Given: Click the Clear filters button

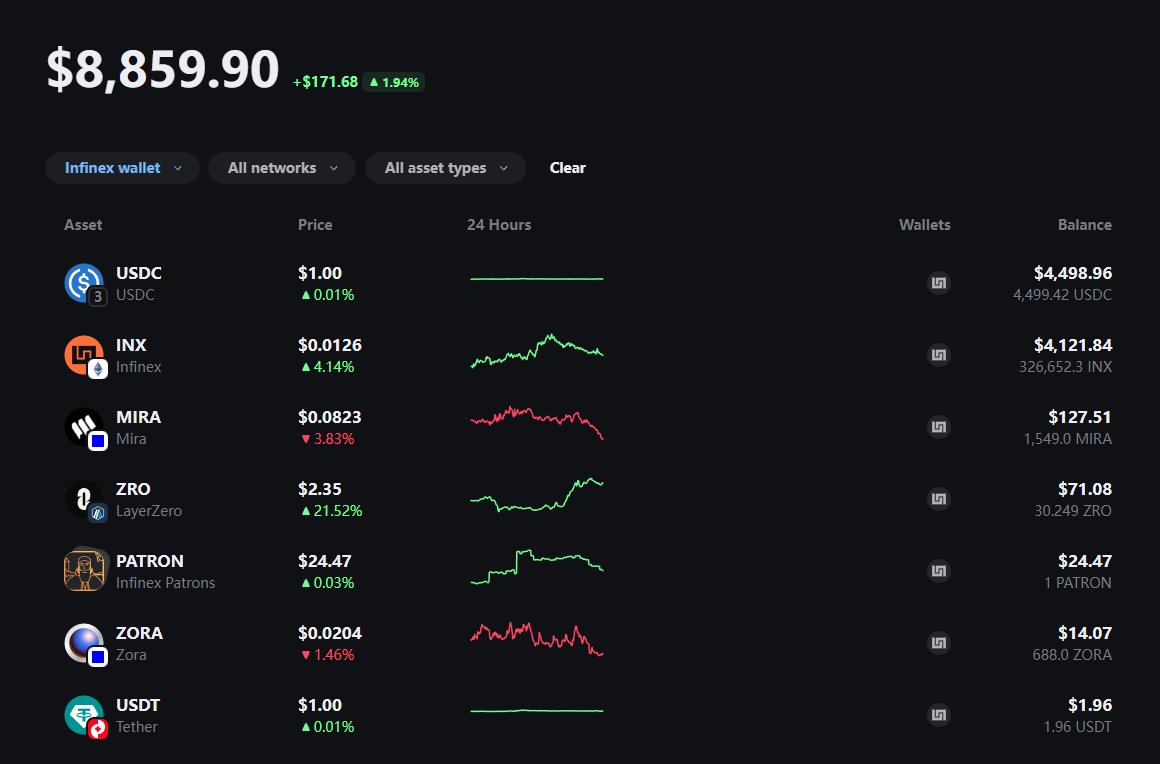Looking at the screenshot, I should point(567,168).
